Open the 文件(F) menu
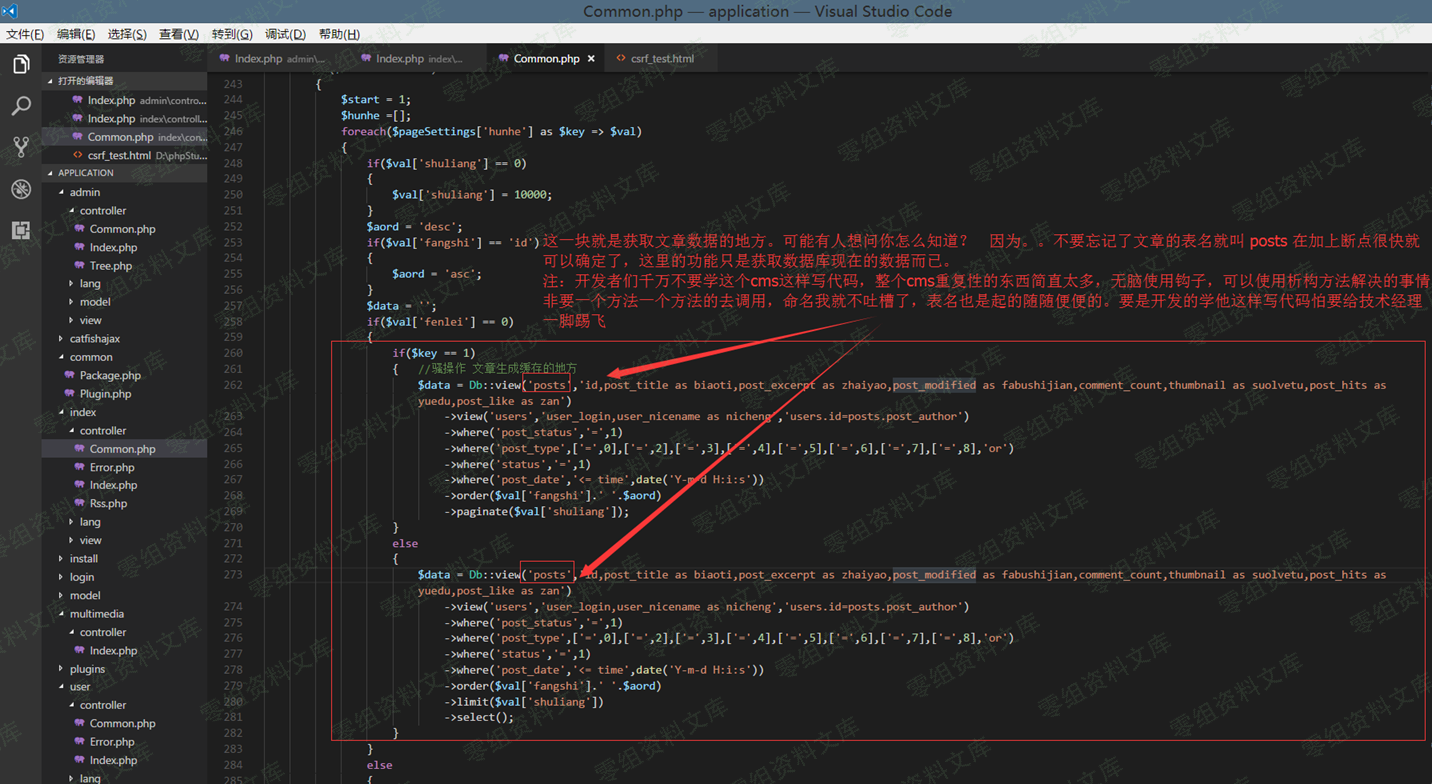1432x784 pixels. [x=25, y=34]
